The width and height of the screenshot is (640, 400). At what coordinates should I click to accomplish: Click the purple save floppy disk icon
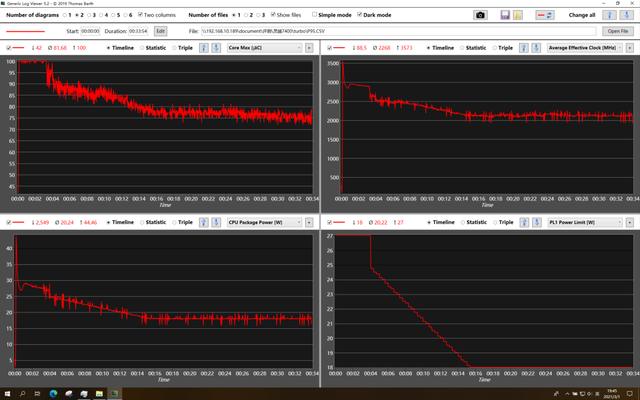click(x=505, y=15)
